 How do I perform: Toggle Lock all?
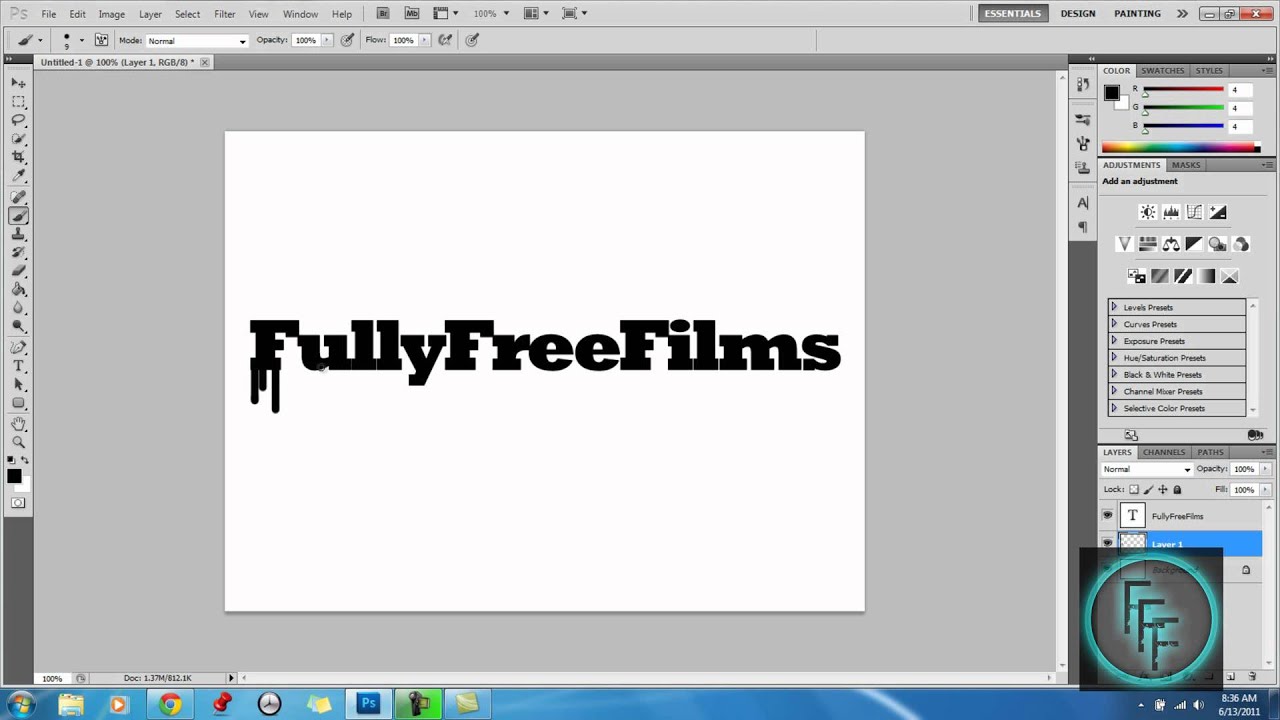click(x=1177, y=489)
